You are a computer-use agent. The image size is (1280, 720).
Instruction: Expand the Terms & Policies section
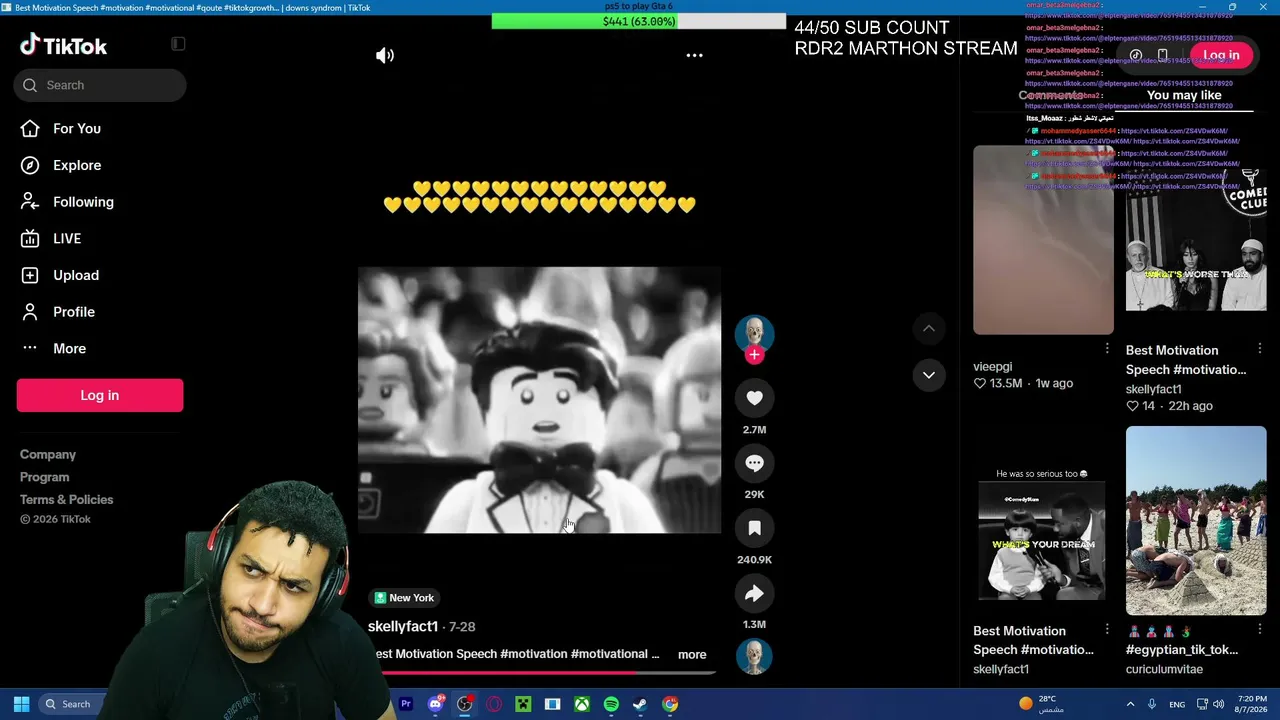click(x=67, y=500)
